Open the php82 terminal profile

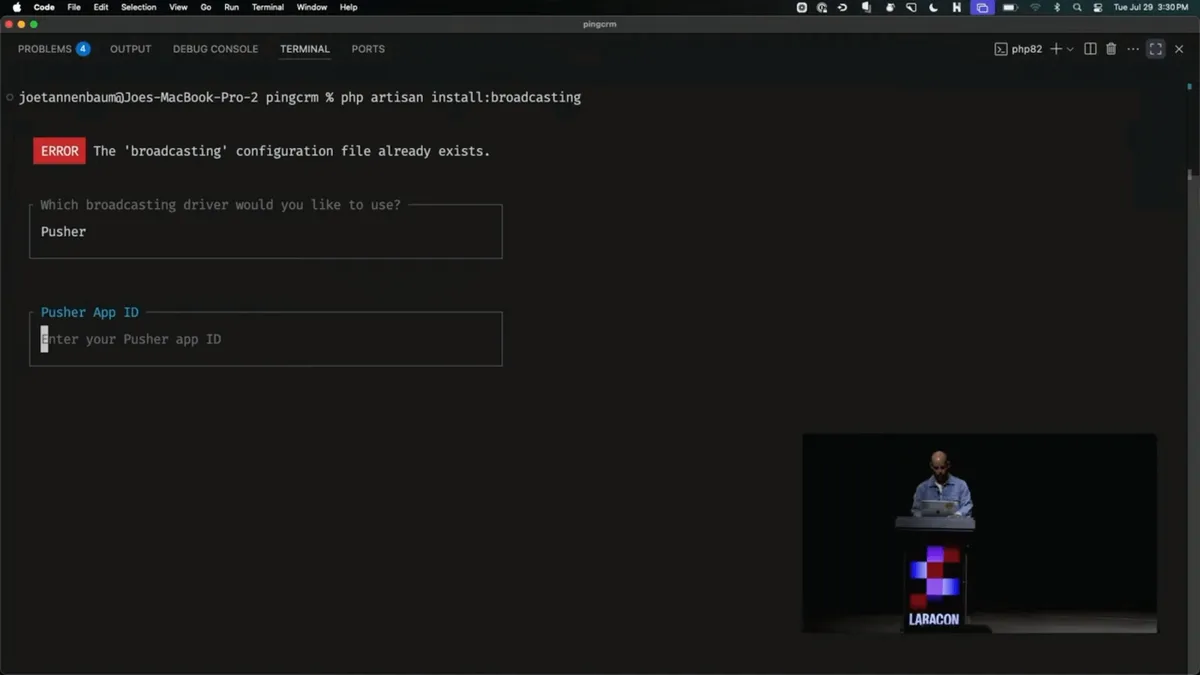coord(1018,49)
